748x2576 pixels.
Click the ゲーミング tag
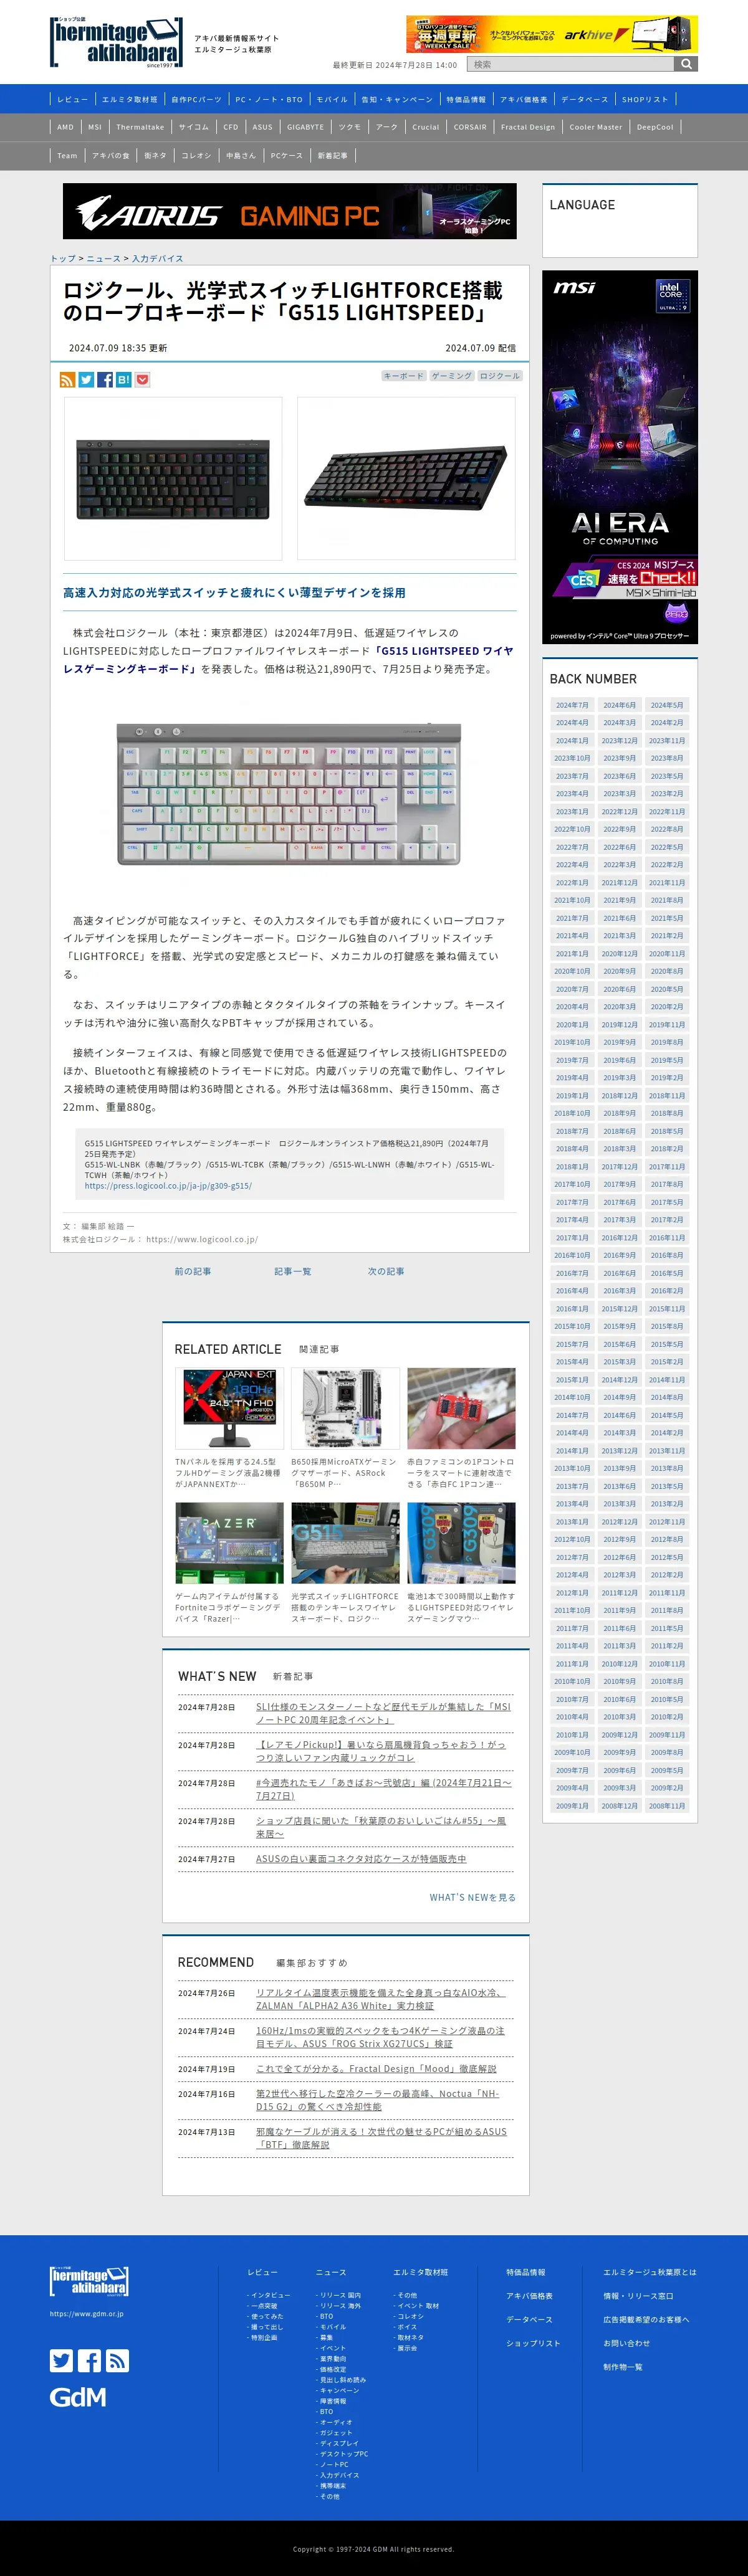tap(452, 376)
